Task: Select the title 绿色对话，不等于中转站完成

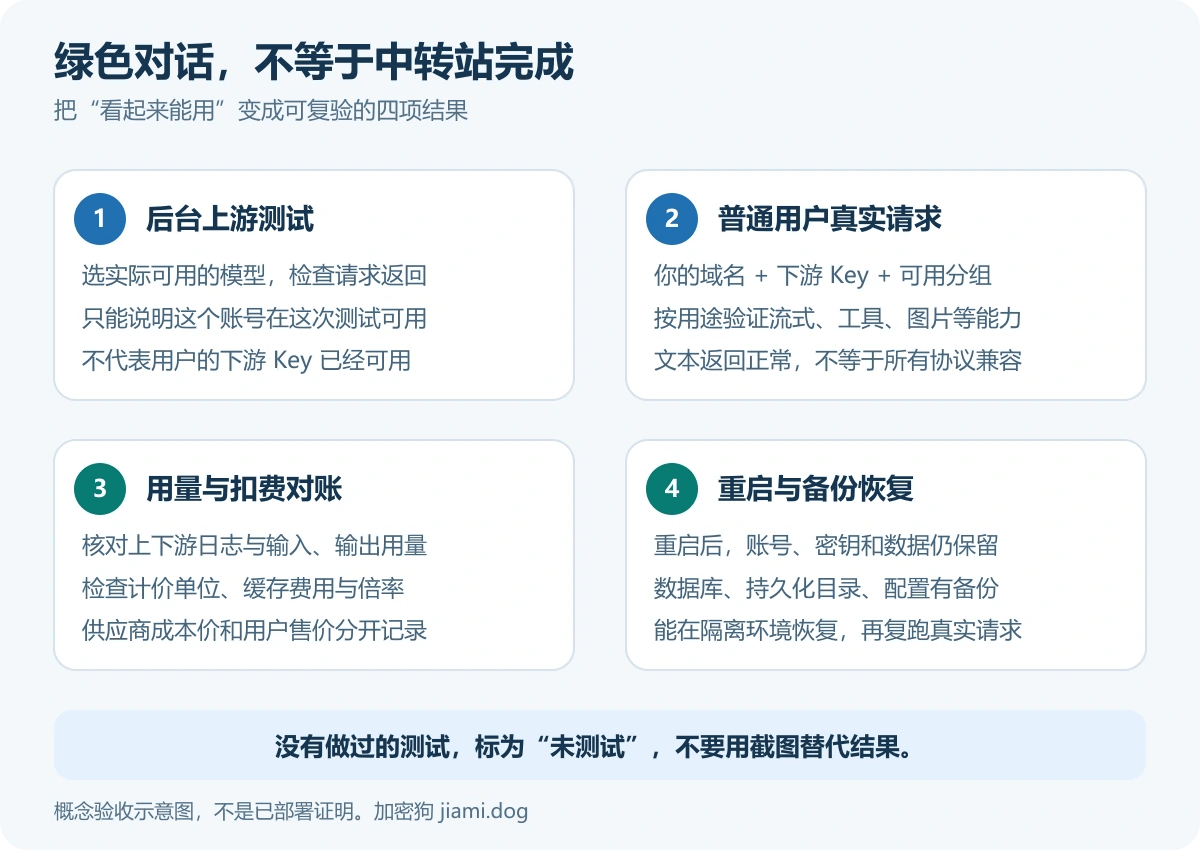Action: tap(314, 63)
